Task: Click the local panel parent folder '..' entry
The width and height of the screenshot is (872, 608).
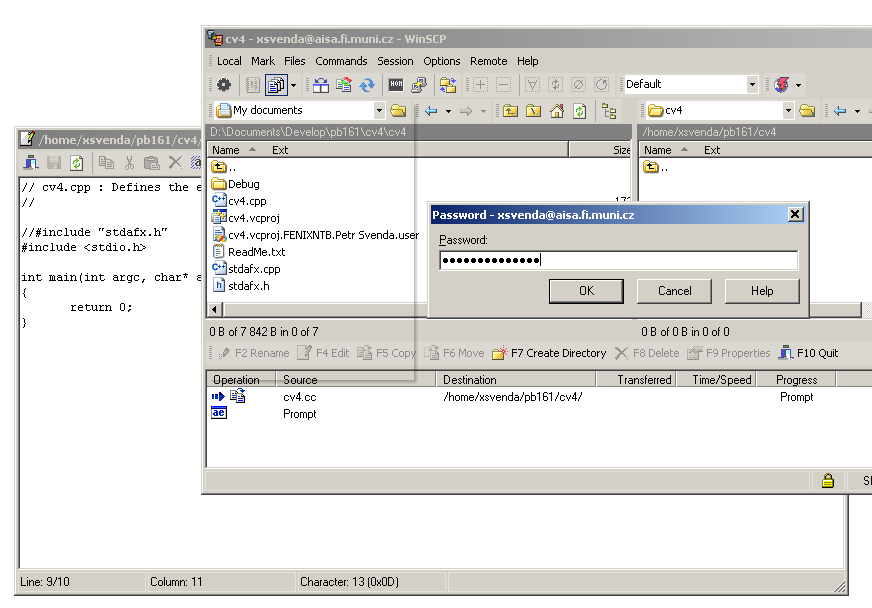Action: coord(224,167)
